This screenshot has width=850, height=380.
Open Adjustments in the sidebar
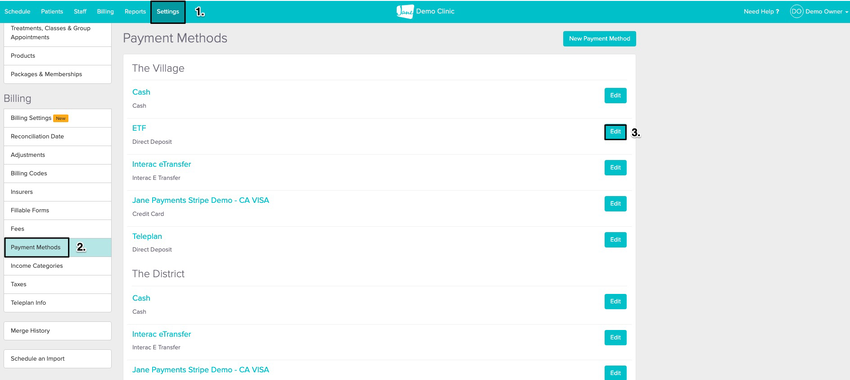tap(57, 155)
